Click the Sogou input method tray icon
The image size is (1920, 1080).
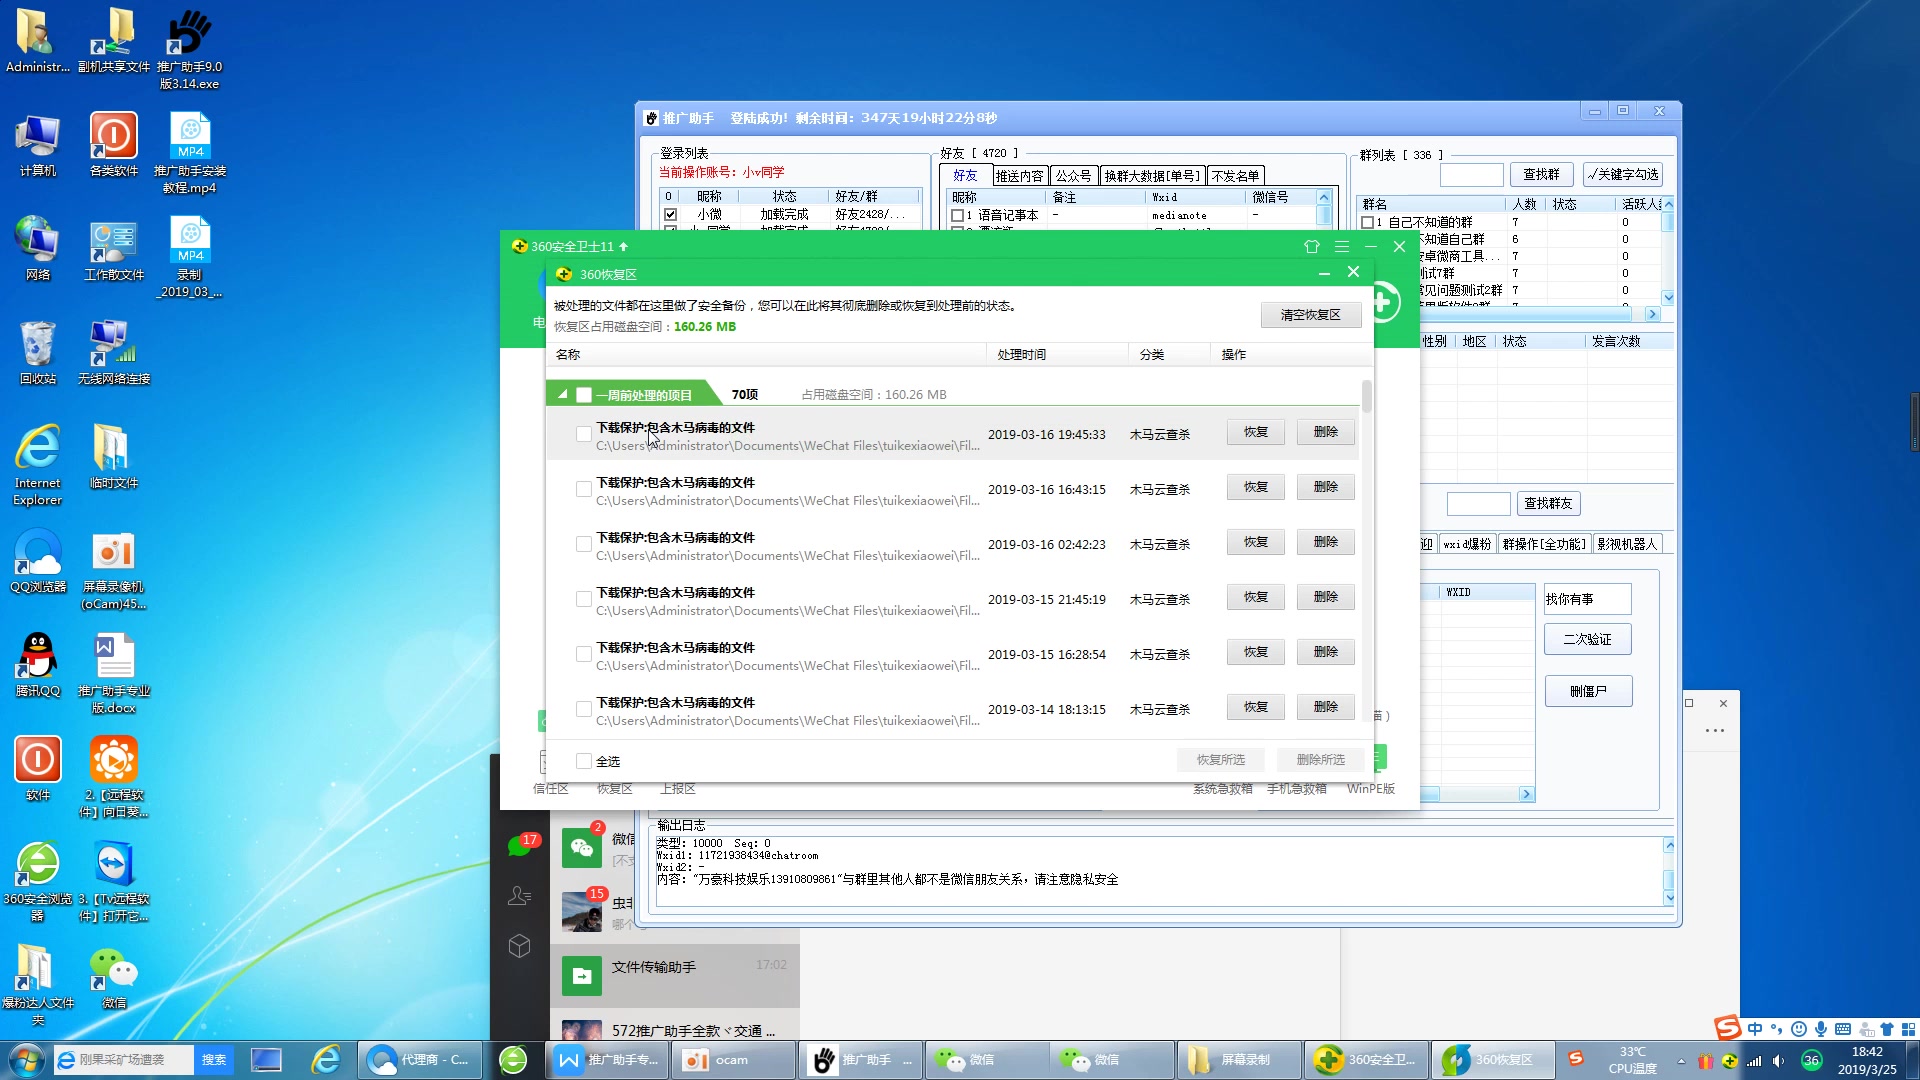1576,1059
